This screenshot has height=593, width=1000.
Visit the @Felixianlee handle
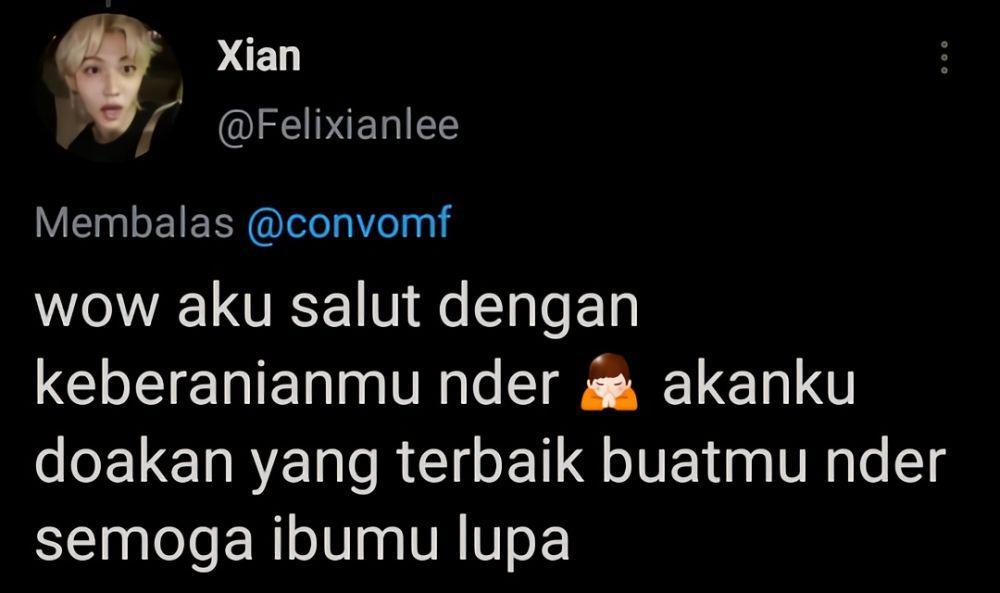point(338,125)
